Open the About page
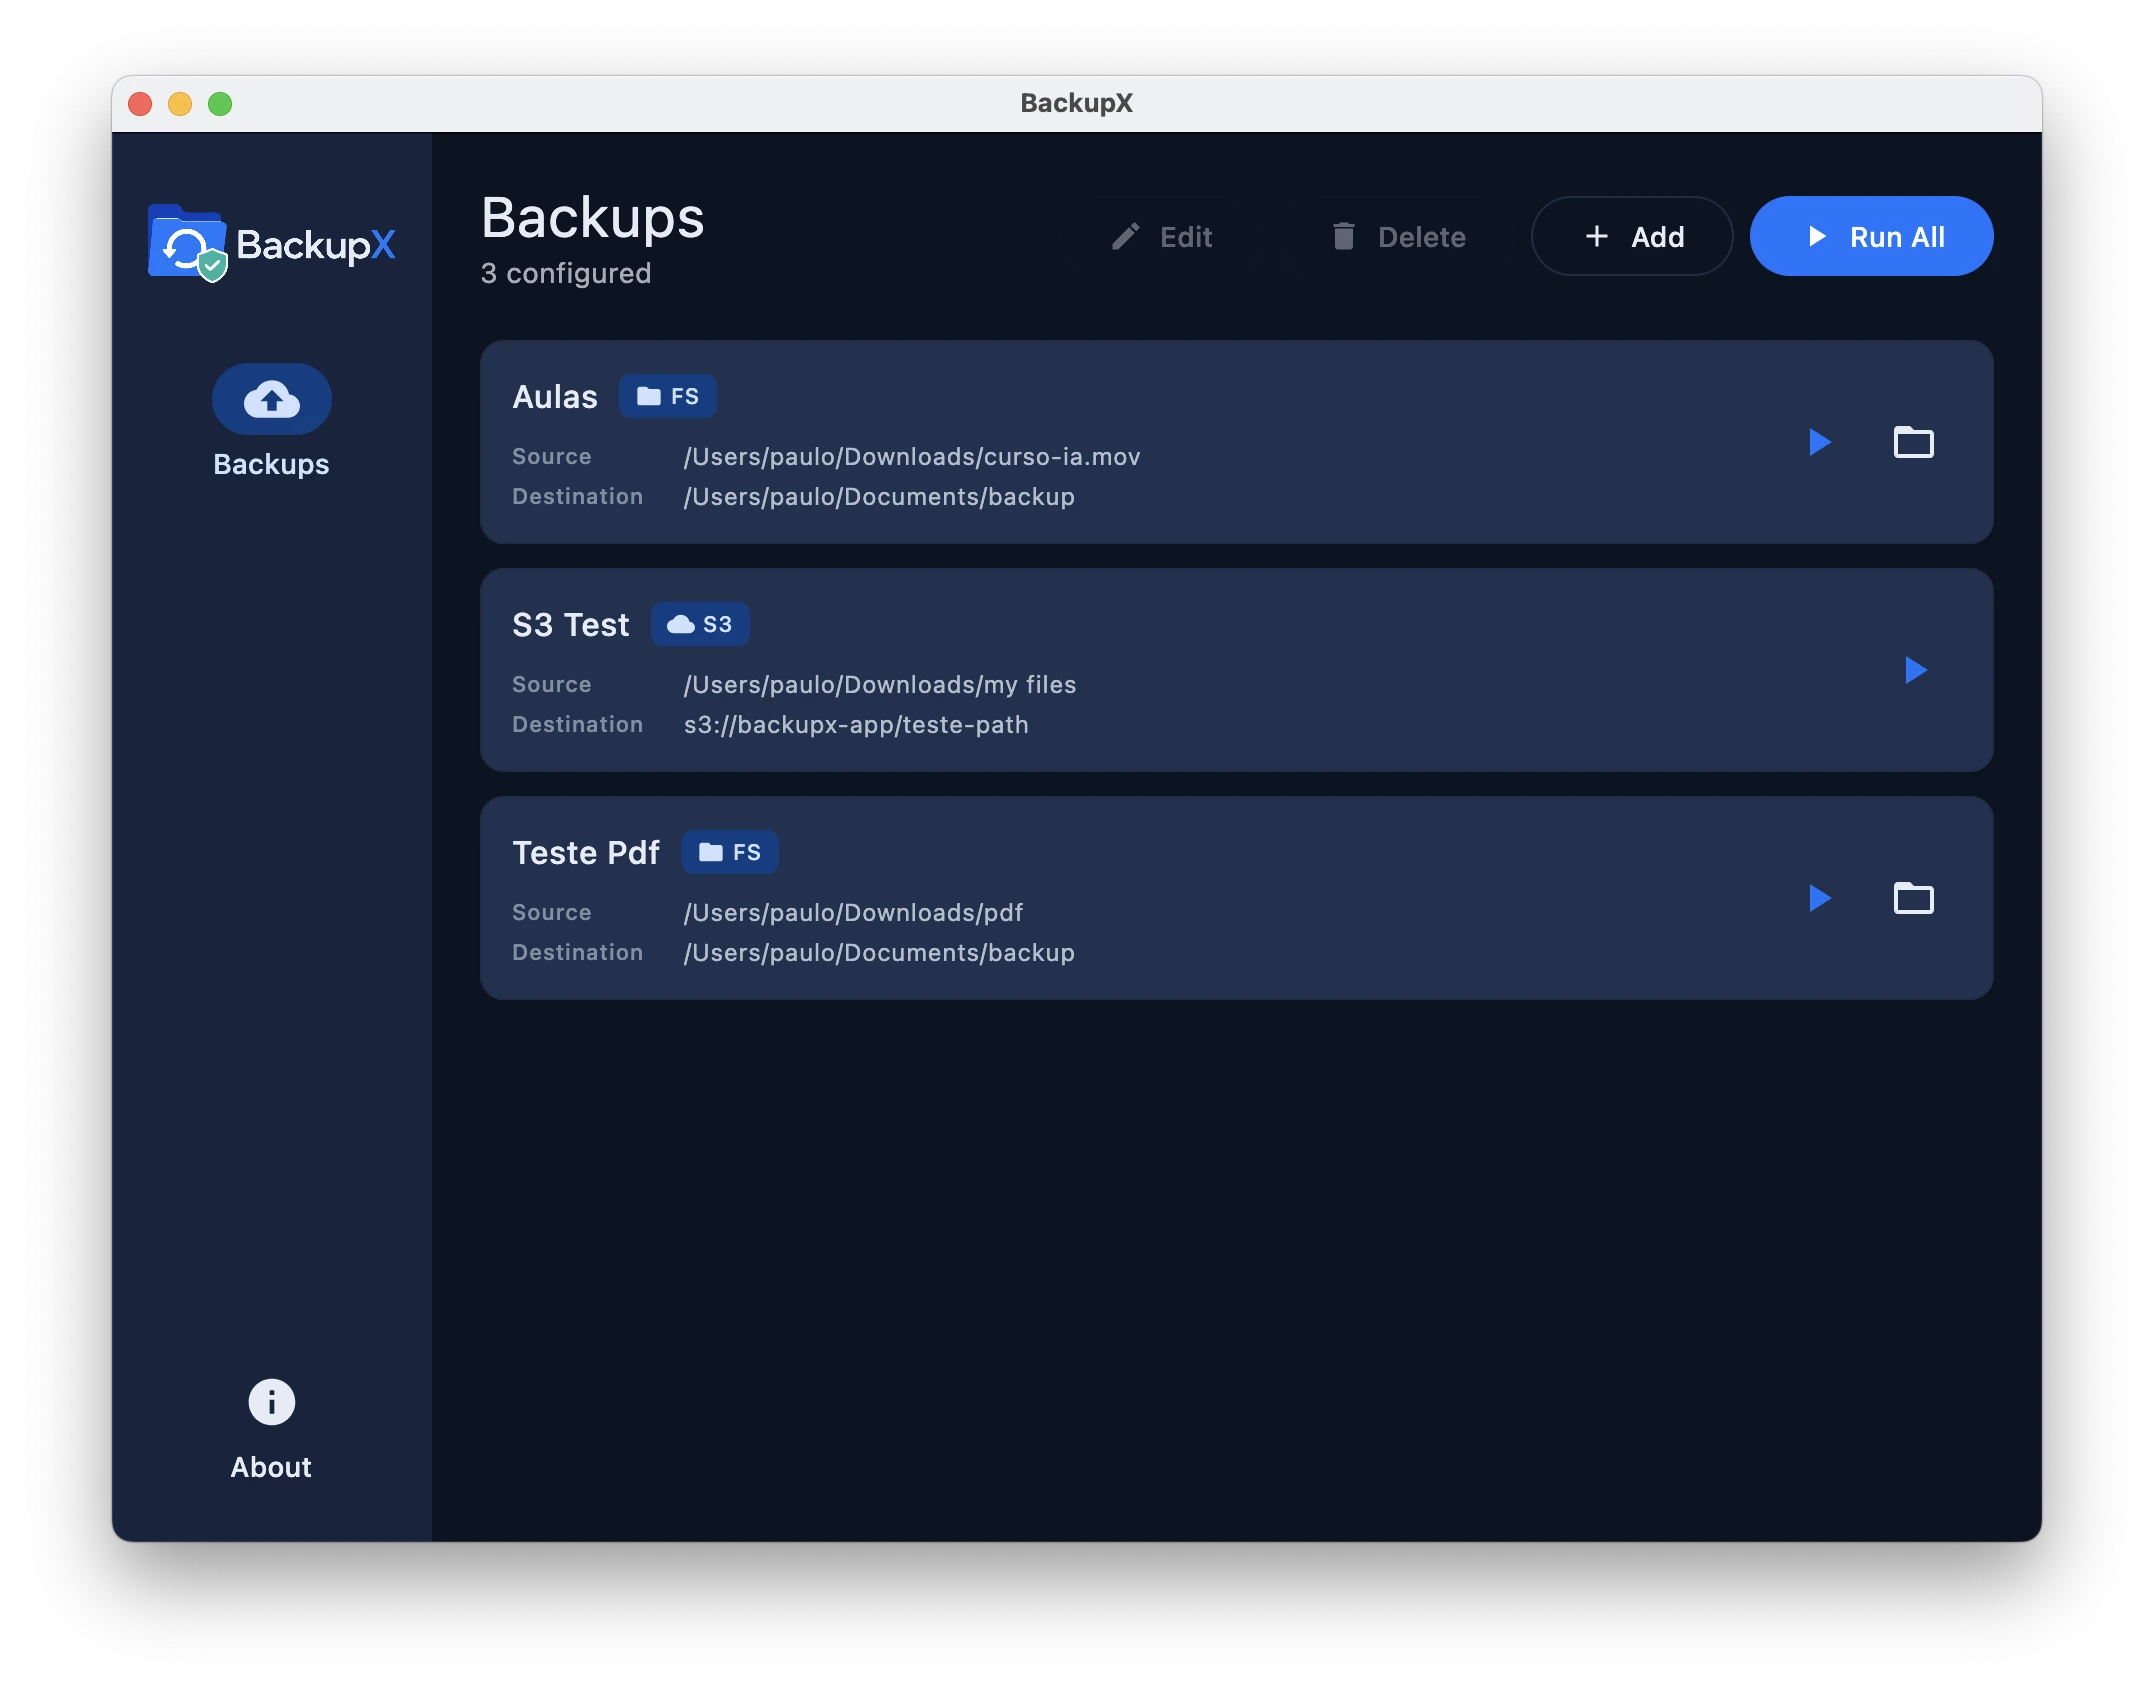This screenshot has height=1690, width=2154. [271, 1430]
